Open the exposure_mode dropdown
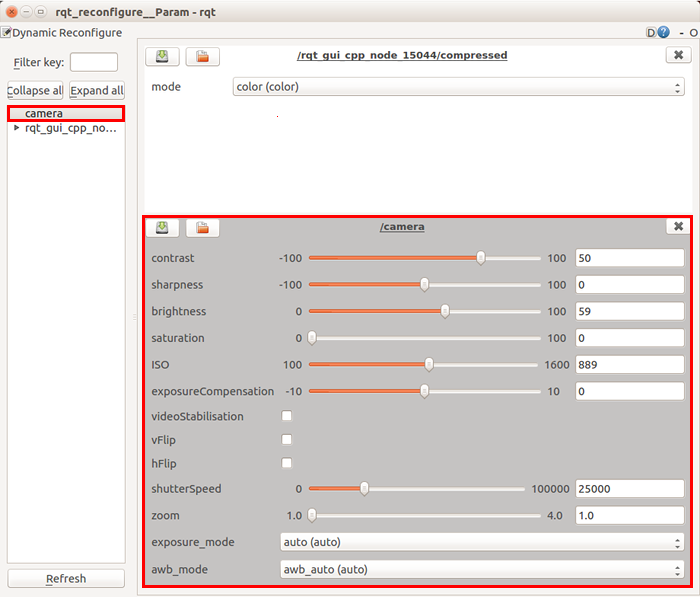Viewport: 700px width, 597px height. [x=482, y=543]
